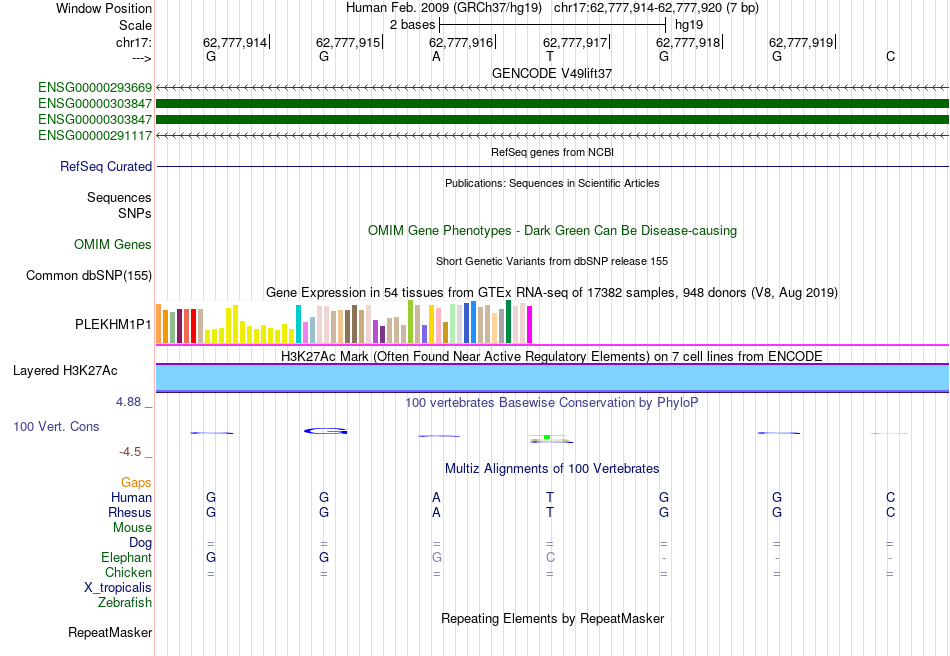Open the RefSeq Curated track label

[x=106, y=167]
